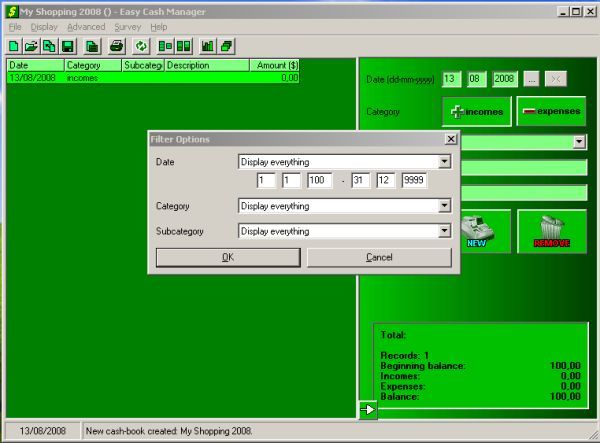Open the Survey menu
The image size is (600, 443).
128,27
